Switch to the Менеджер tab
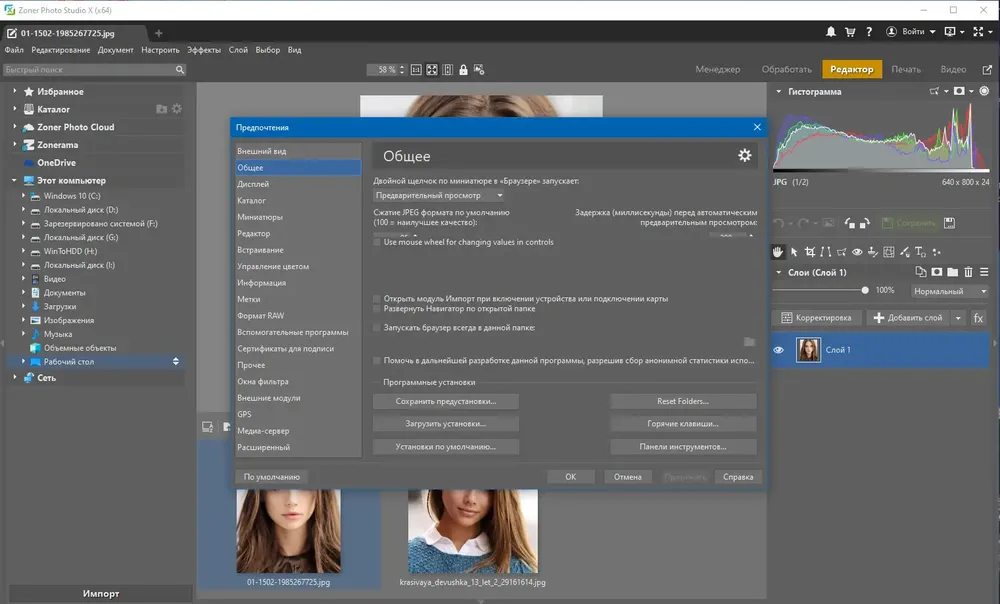Viewport: 1000px width, 604px height. click(x=717, y=69)
